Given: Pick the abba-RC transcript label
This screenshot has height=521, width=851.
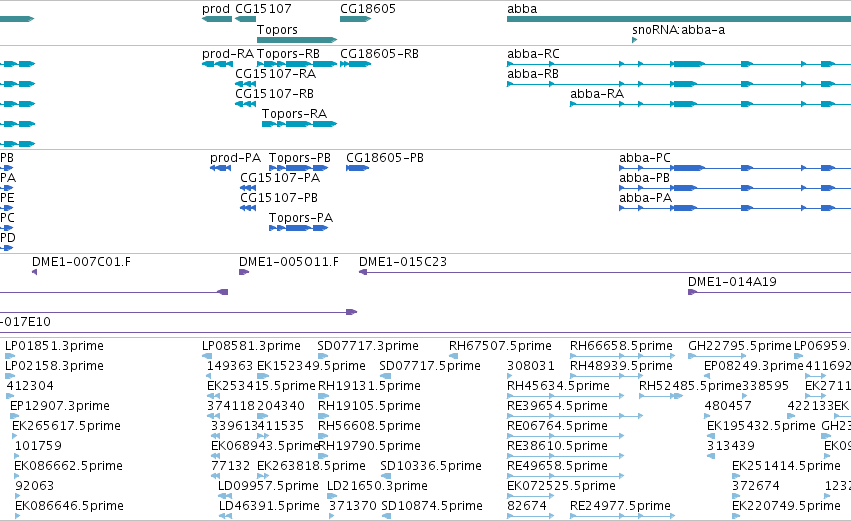Looking at the screenshot, I should pos(533,54).
